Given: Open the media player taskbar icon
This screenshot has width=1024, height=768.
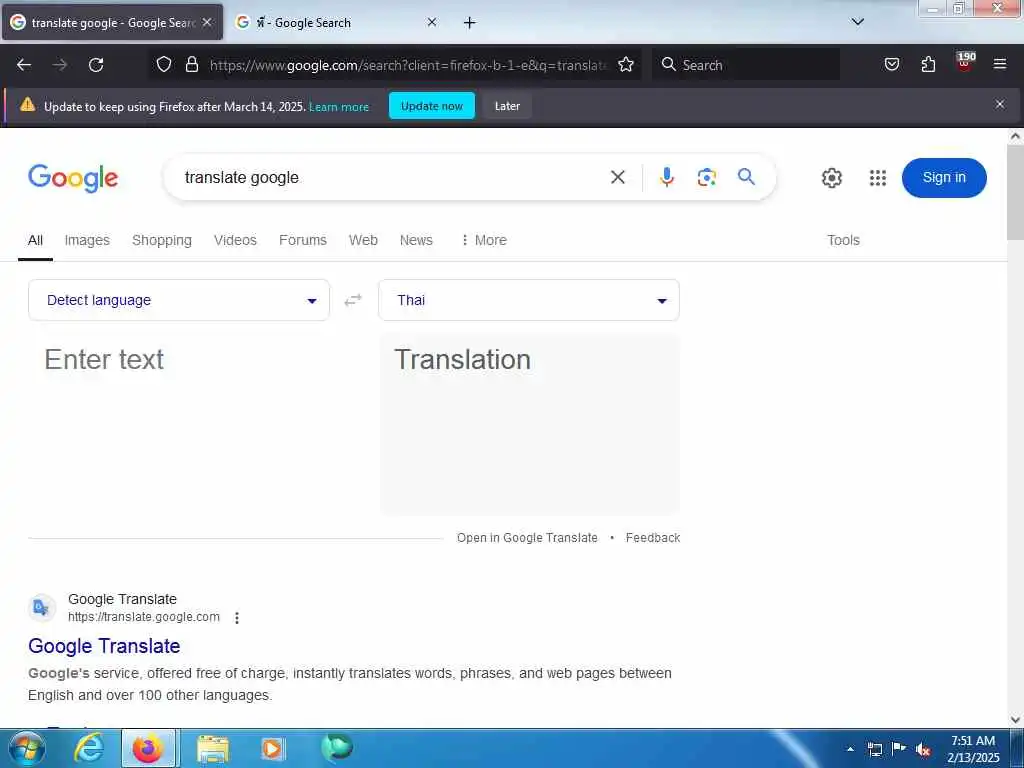Looking at the screenshot, I should click(x=272, y=748).
